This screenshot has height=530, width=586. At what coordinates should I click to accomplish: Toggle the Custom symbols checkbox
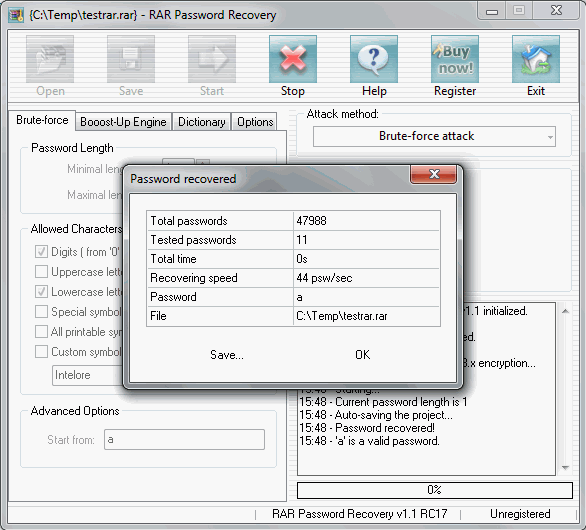(41, 352)
